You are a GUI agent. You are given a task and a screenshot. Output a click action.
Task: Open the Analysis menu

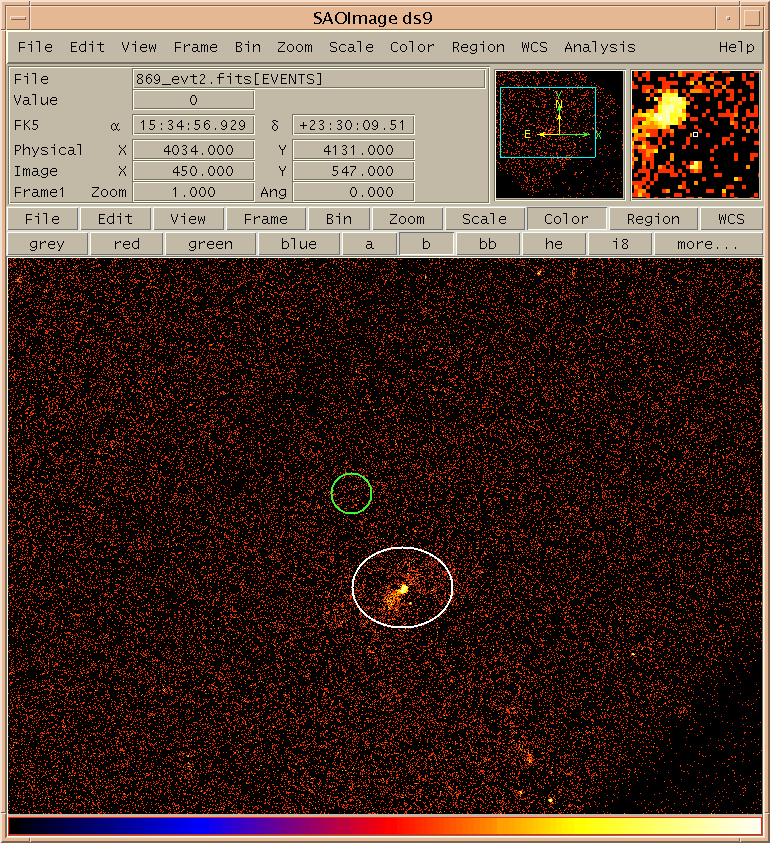[600, 47]
